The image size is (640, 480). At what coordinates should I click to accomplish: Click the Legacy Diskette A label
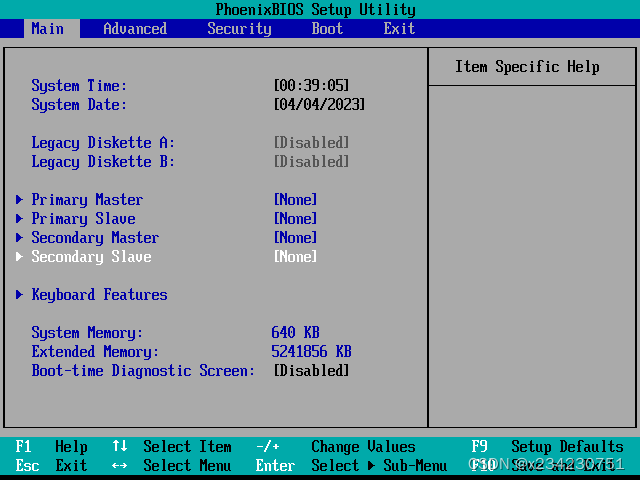[x=103, y=142]
